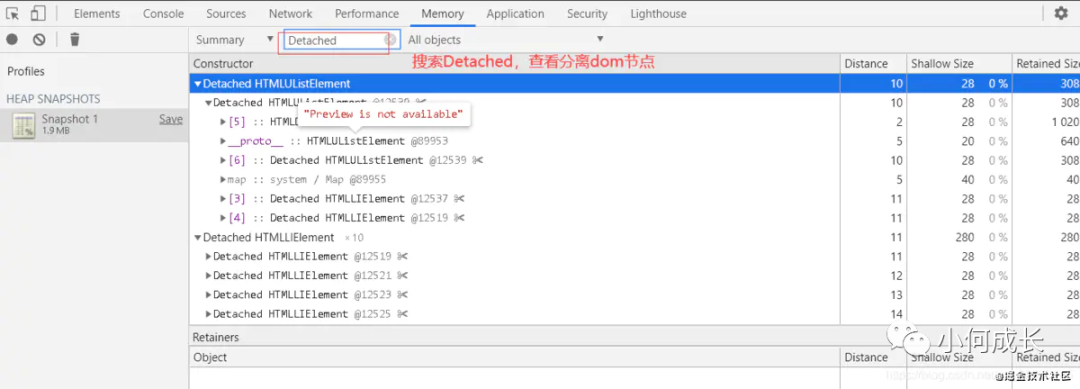The height and width of the screenshot is (389, 1080).
Task: Click shallow size 280 of HTMLLIElement group
Action: coord(964,237)
